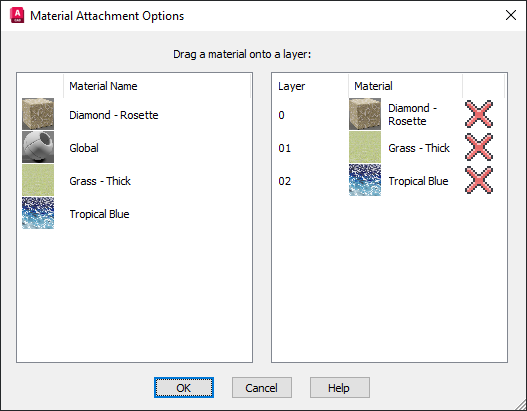Click AutoCAD application icon in title bar
The width and height of the screenshot is (527, 411).
tap(17, 15)
